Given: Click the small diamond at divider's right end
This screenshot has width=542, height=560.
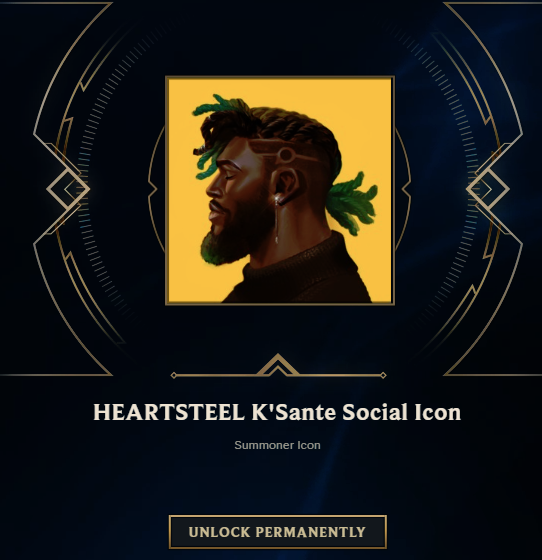Looking at the screenshot, I should coord(383,375).
